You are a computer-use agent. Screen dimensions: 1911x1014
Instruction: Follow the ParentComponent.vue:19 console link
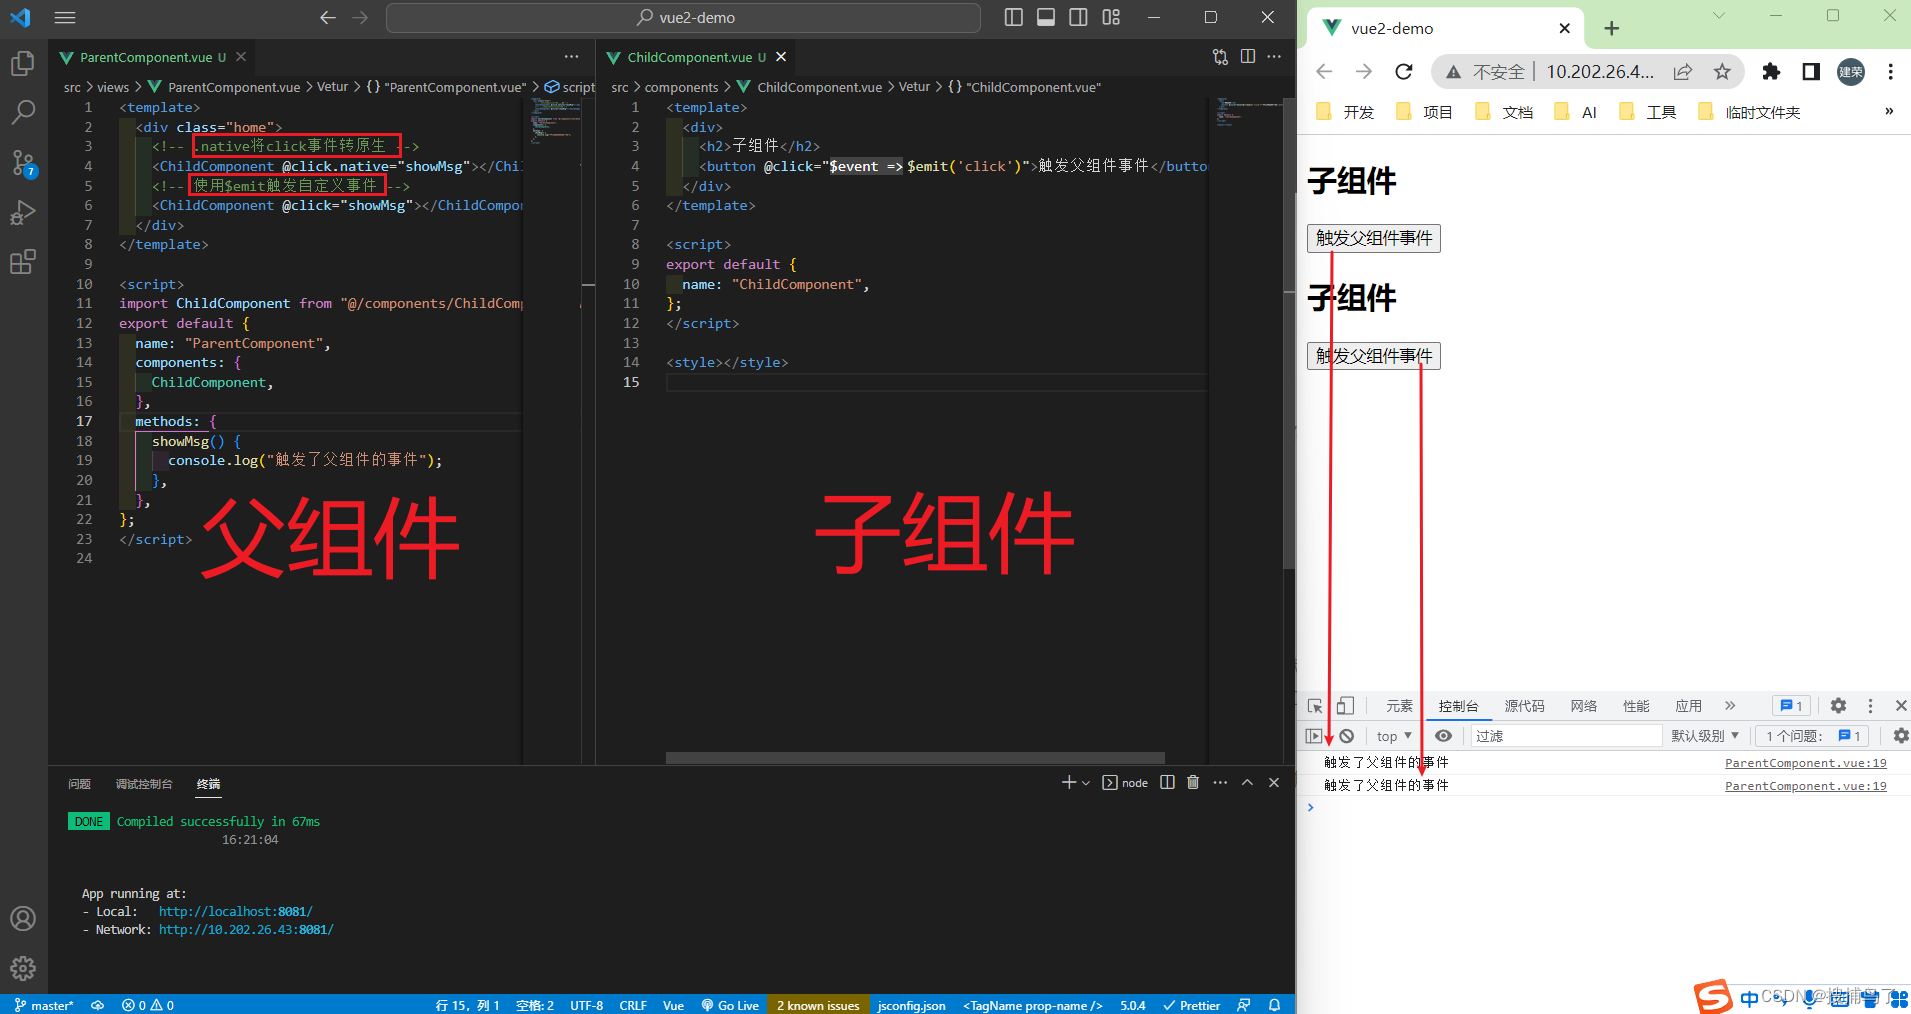click(x=1806, y=762)
